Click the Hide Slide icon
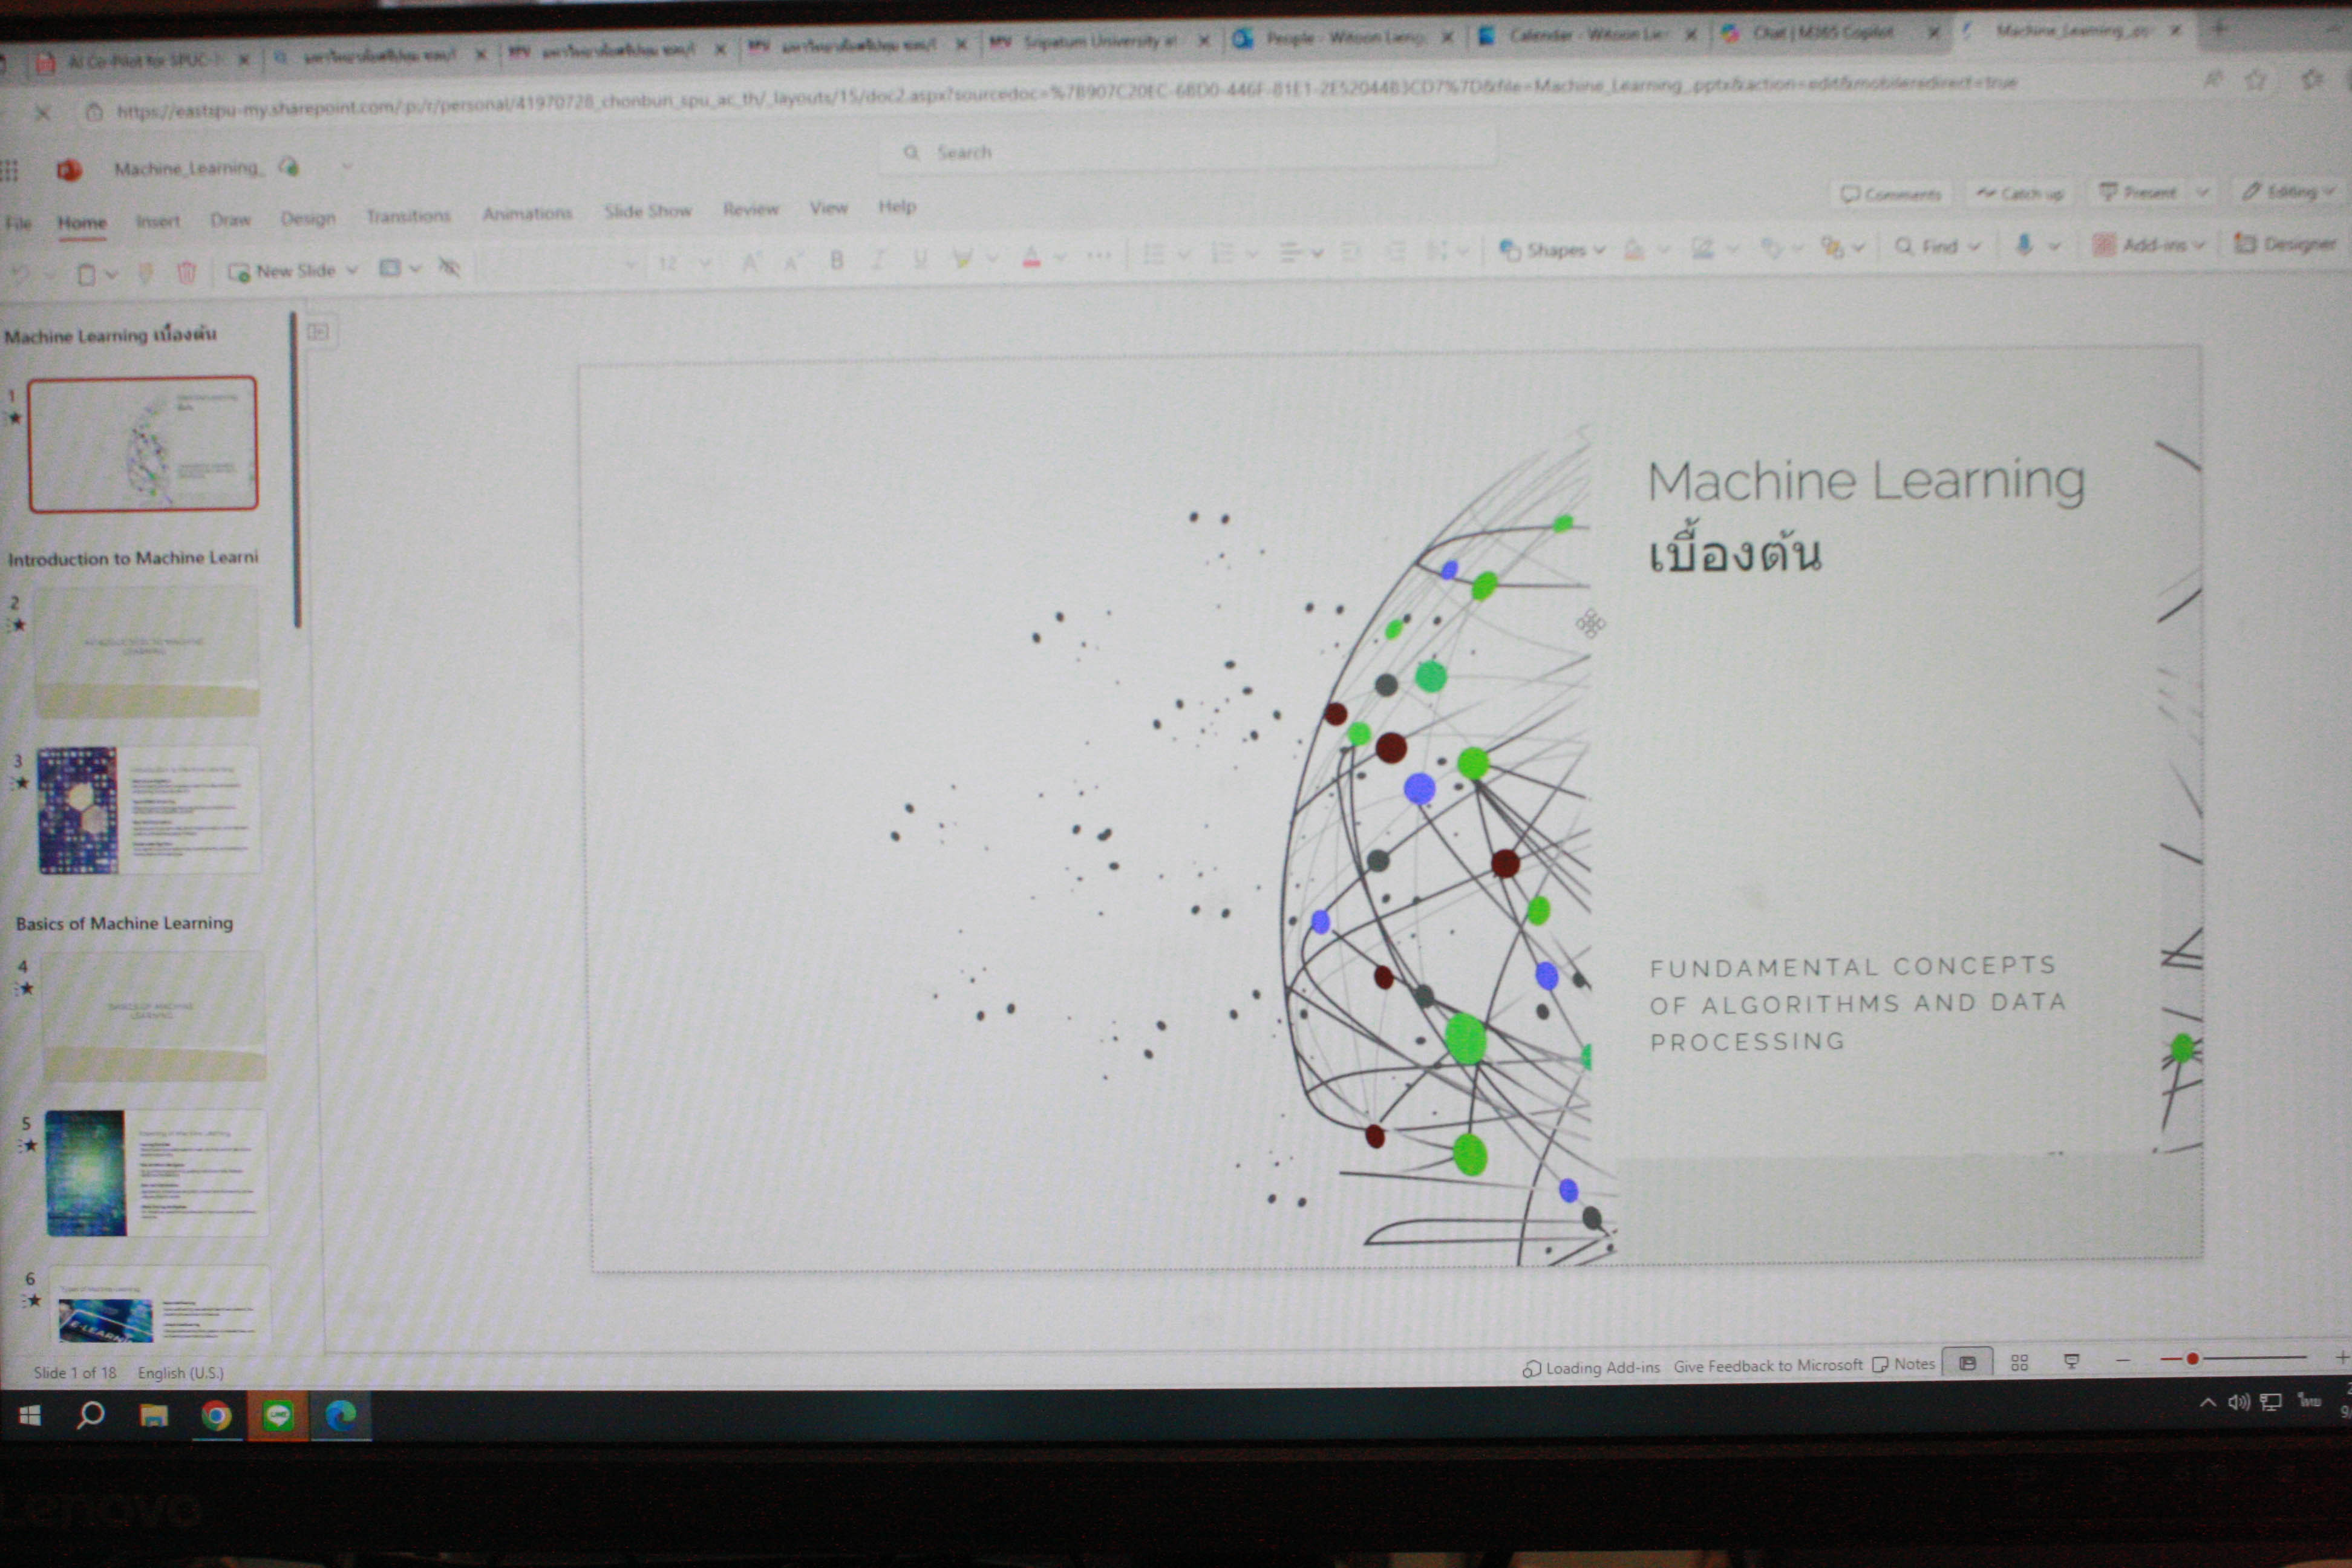This screenshot has height=1568, width=2352. pyautogui.click(x=449, y=267)
